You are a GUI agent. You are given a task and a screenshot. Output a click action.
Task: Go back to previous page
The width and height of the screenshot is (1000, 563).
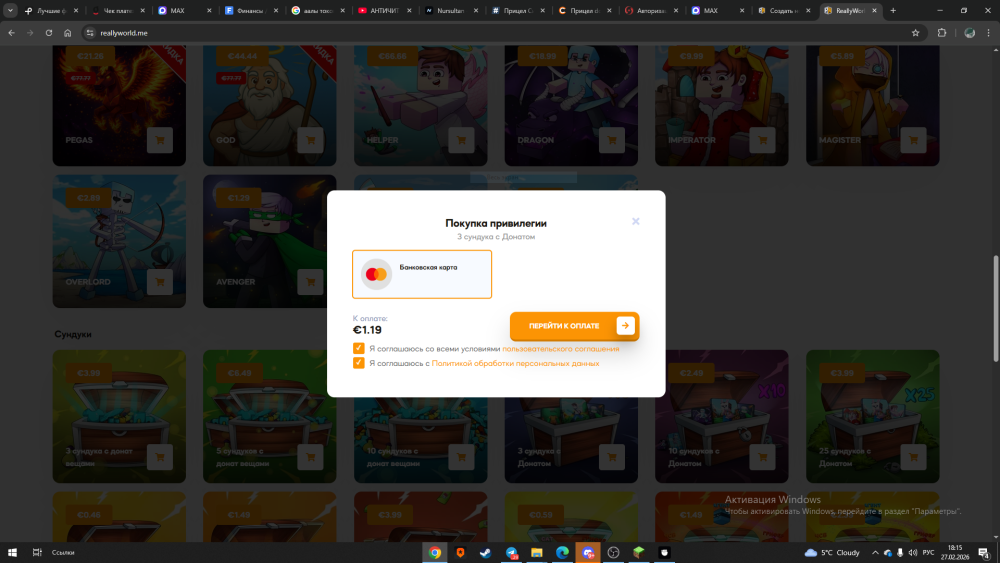coord(11,33)
